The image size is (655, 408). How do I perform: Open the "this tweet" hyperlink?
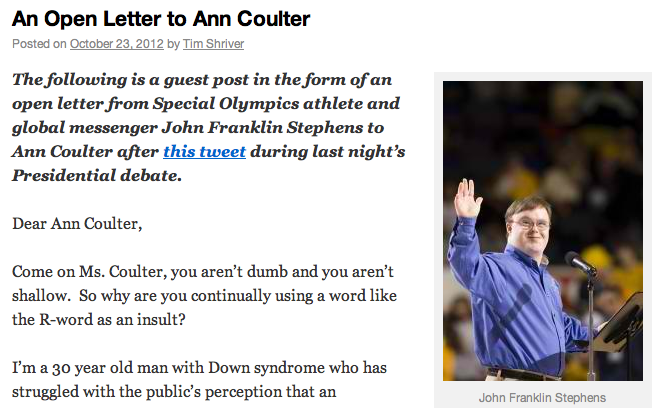[204, 152]
